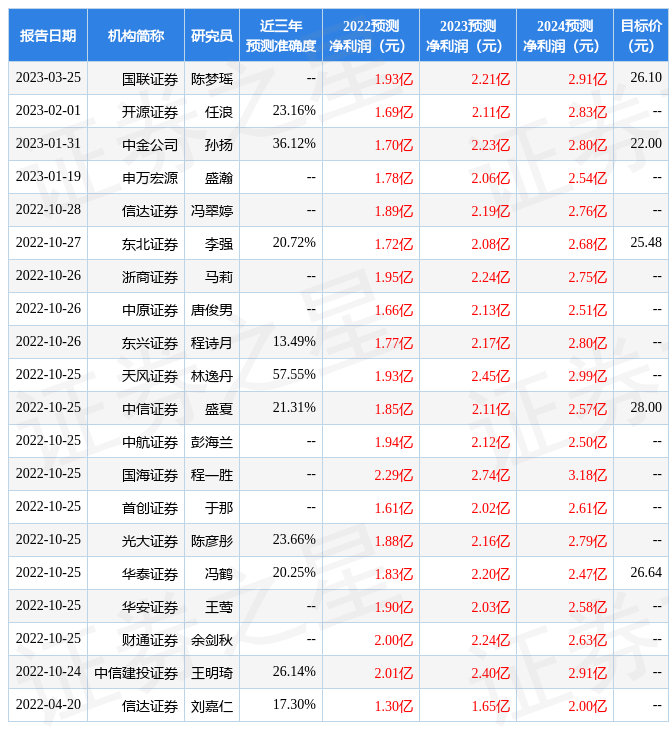Click the 近三年预测准确度 column header
Screen dimensions: 669x730
pyautogui.click(x=281, y=36)
